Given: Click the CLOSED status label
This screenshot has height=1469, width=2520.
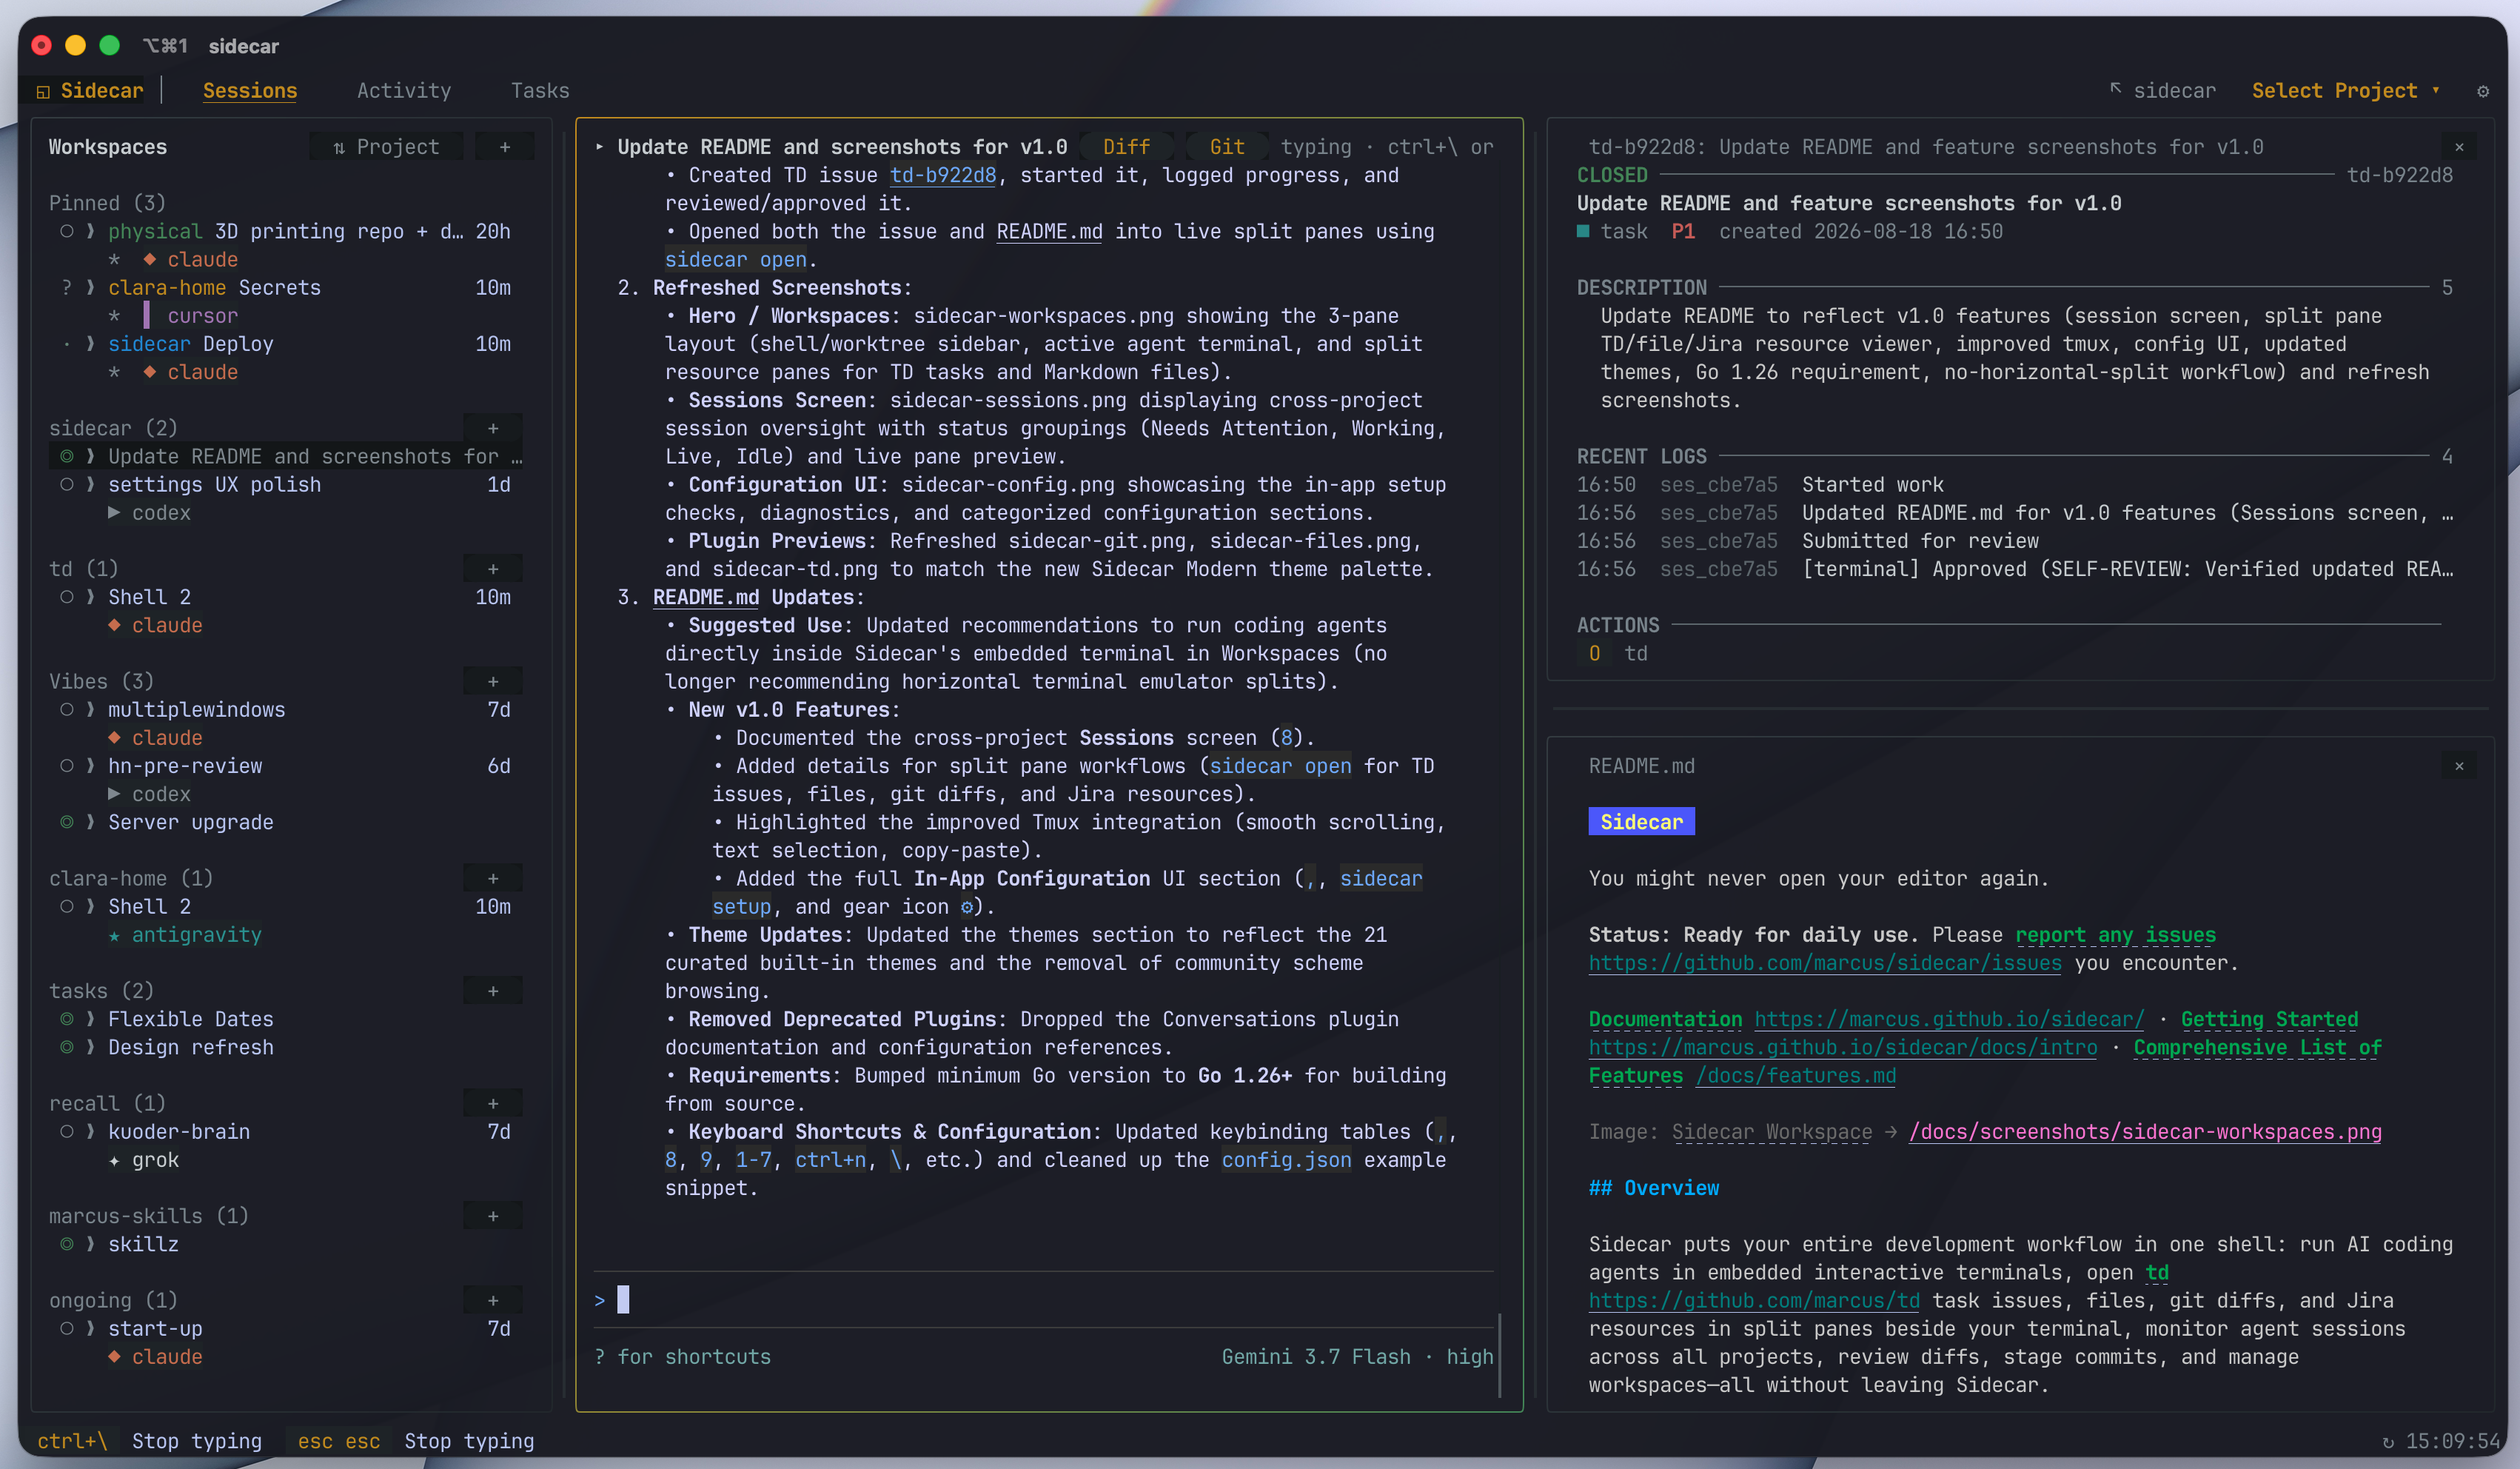Looking at the screenshot, I should tap(1612, 175).
